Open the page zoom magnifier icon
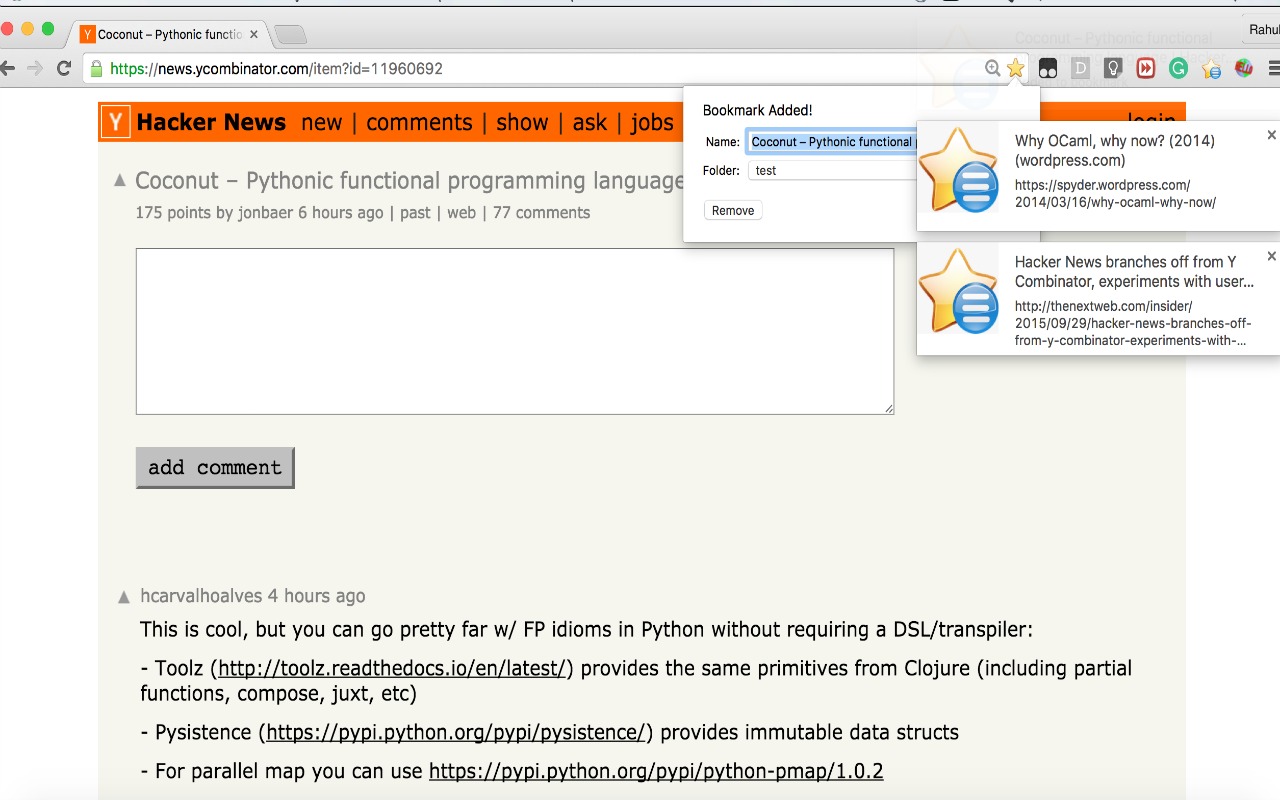 992,68
